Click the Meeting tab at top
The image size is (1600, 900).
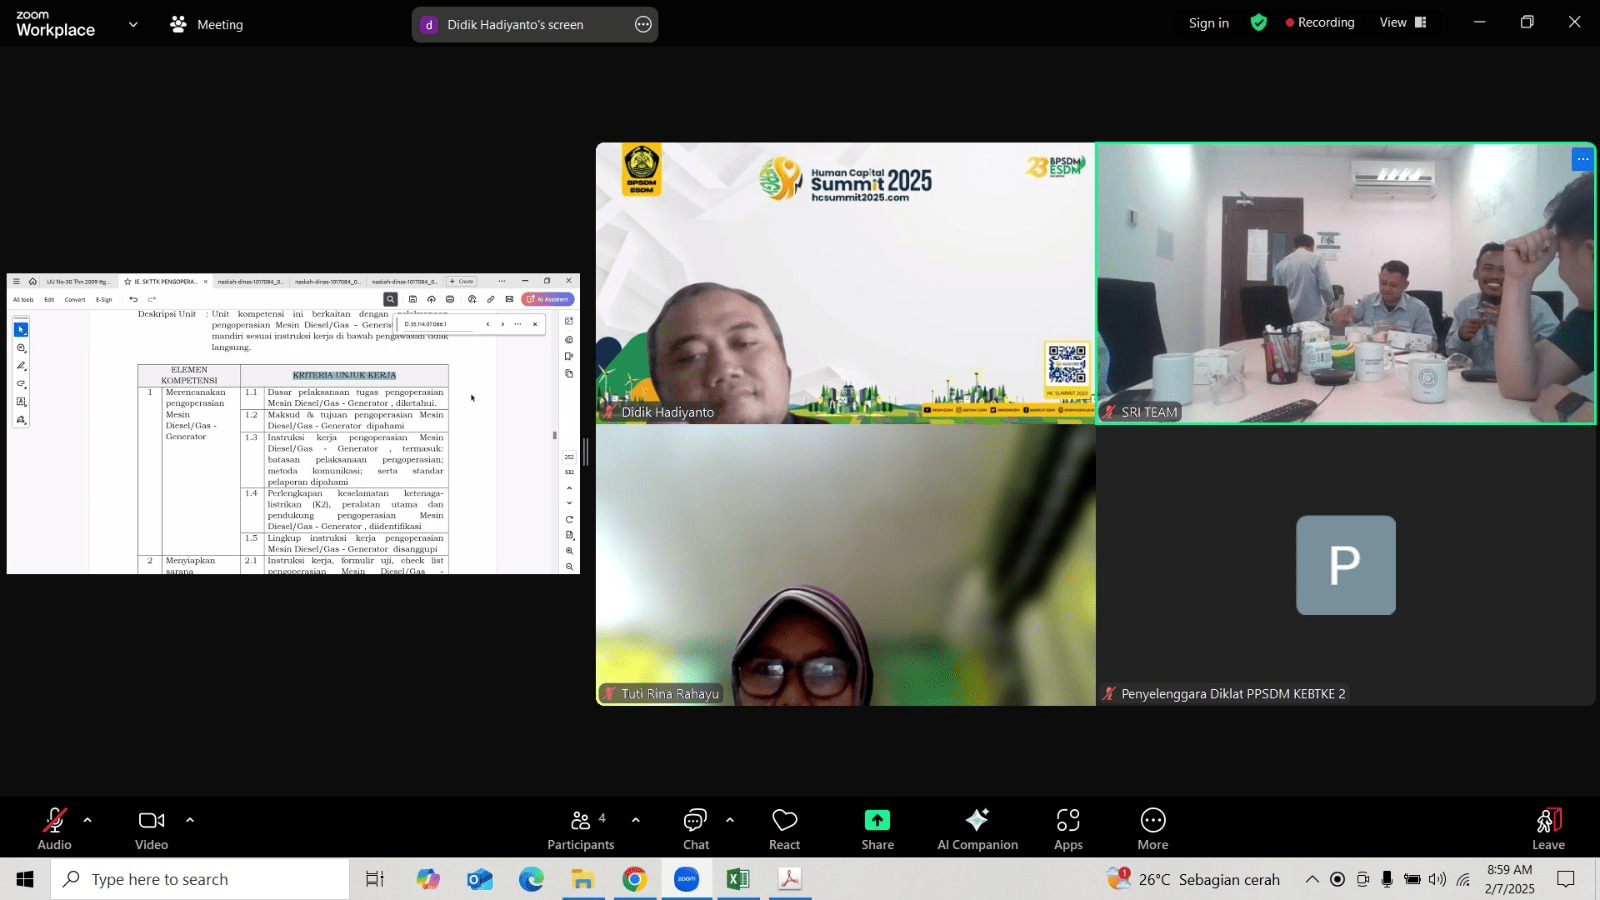tap(207, 24)
